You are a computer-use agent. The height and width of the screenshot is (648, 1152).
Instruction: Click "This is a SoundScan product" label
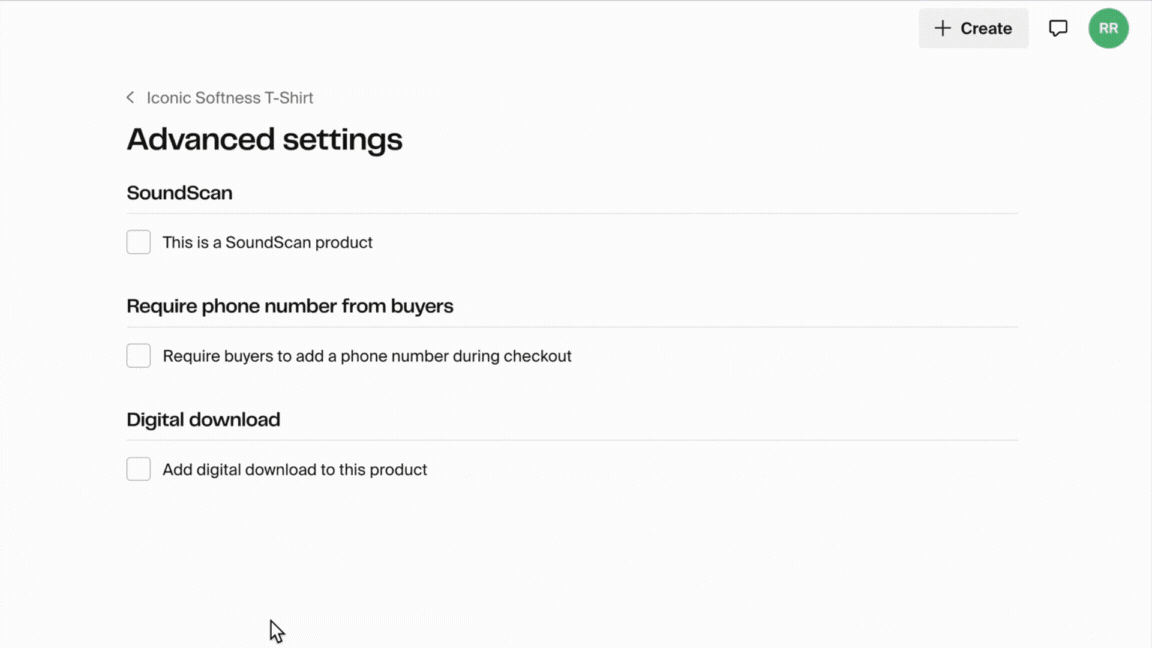pyautogui.click(x=267, y=243)
